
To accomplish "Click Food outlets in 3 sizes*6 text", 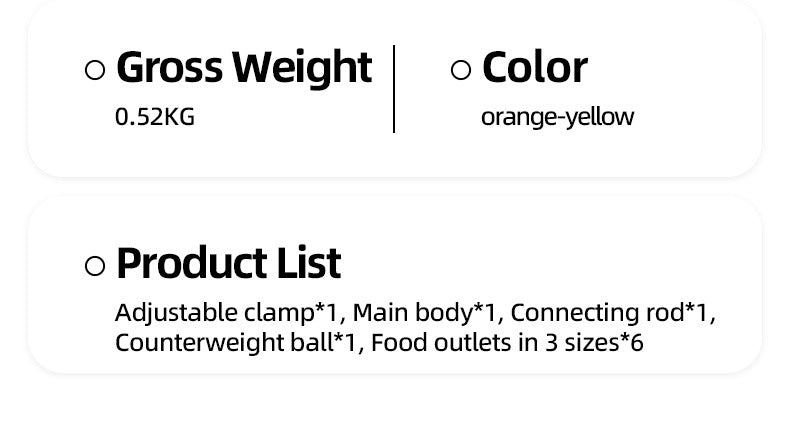I will pyautogui.click(x=507, y=343).
